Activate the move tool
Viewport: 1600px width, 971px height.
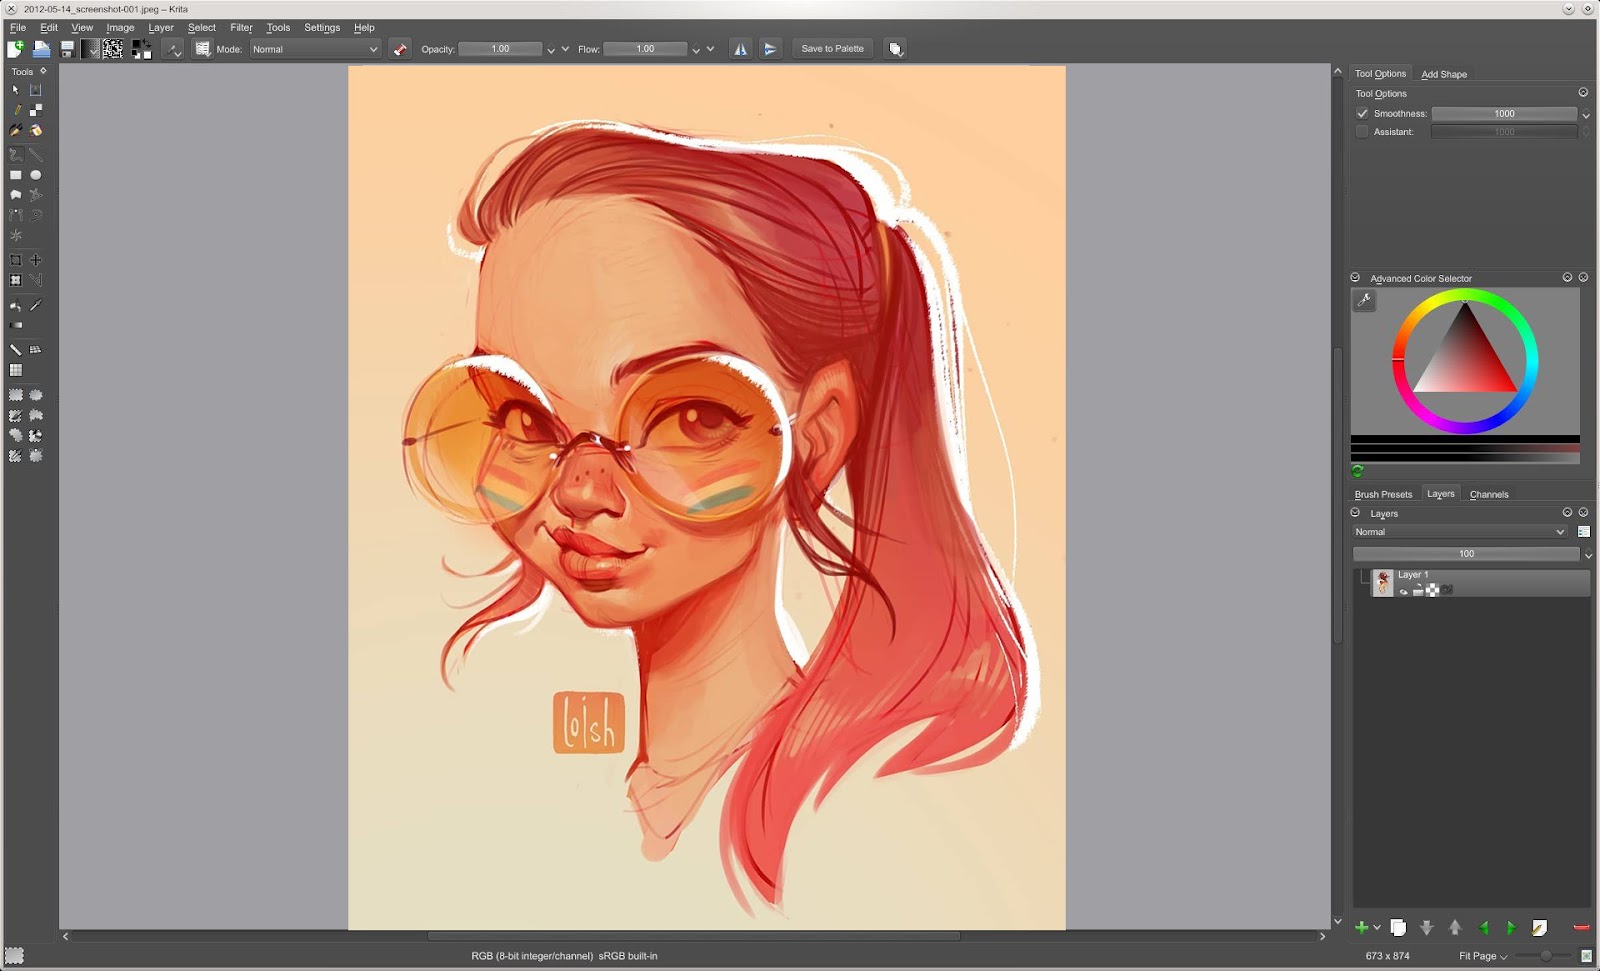[x=36, y=260]
